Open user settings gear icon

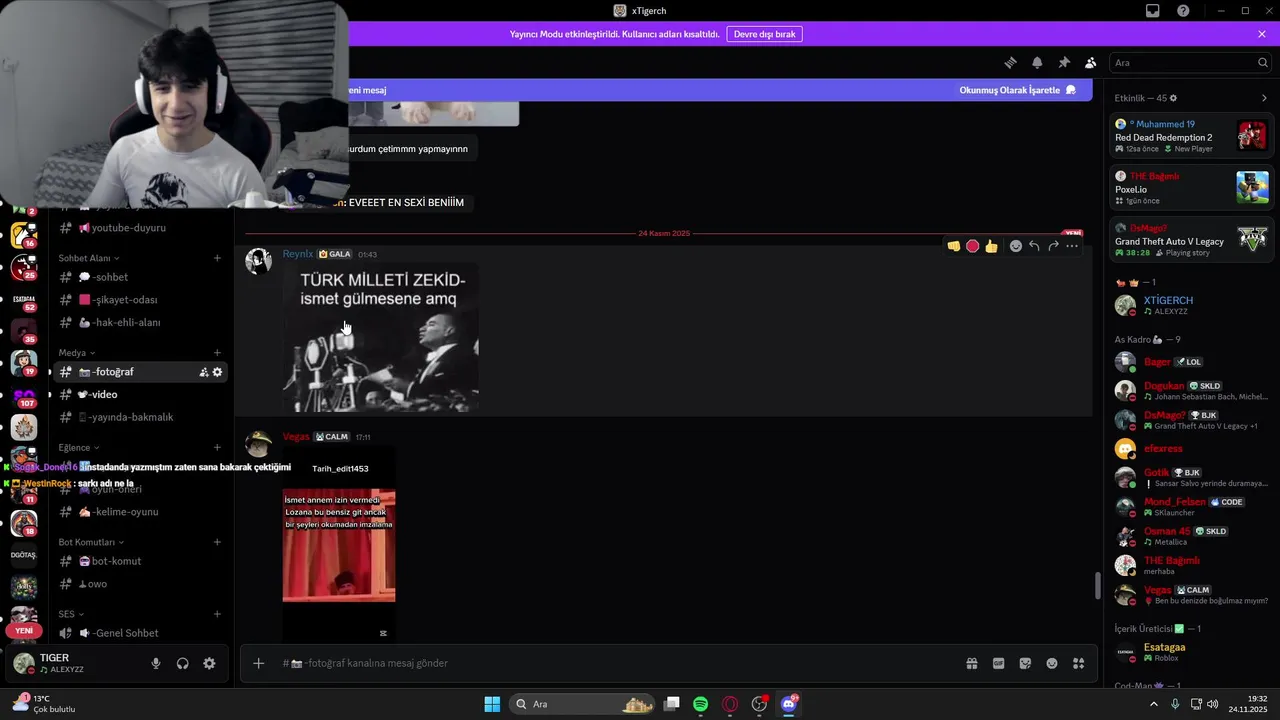click(x=209, y=663)
